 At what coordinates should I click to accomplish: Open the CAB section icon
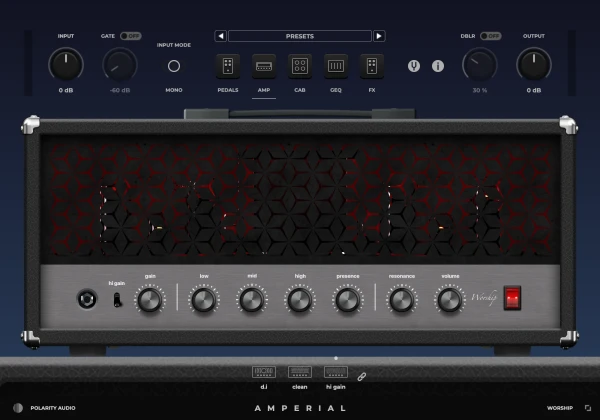300,66
